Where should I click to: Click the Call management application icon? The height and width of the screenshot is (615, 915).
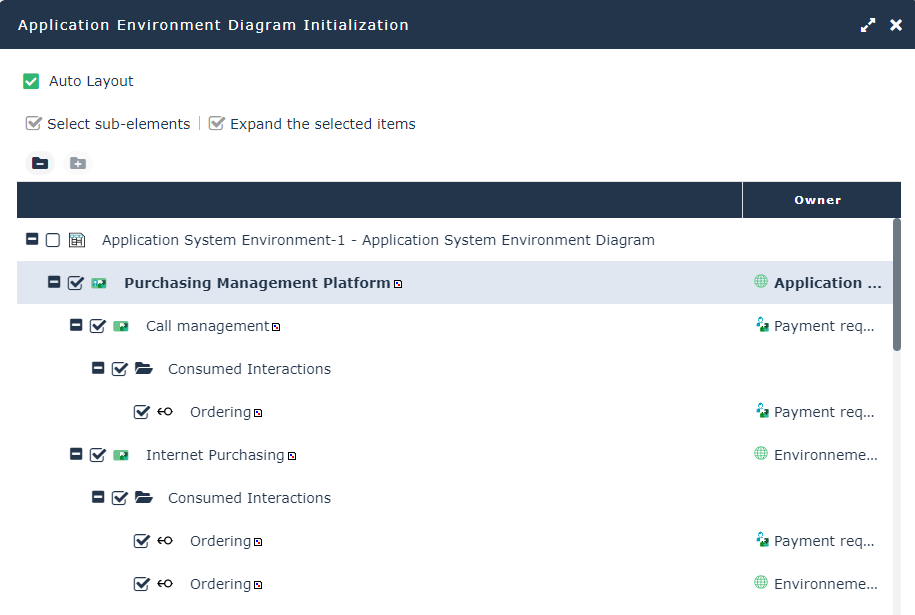click(x=121, y=326)
